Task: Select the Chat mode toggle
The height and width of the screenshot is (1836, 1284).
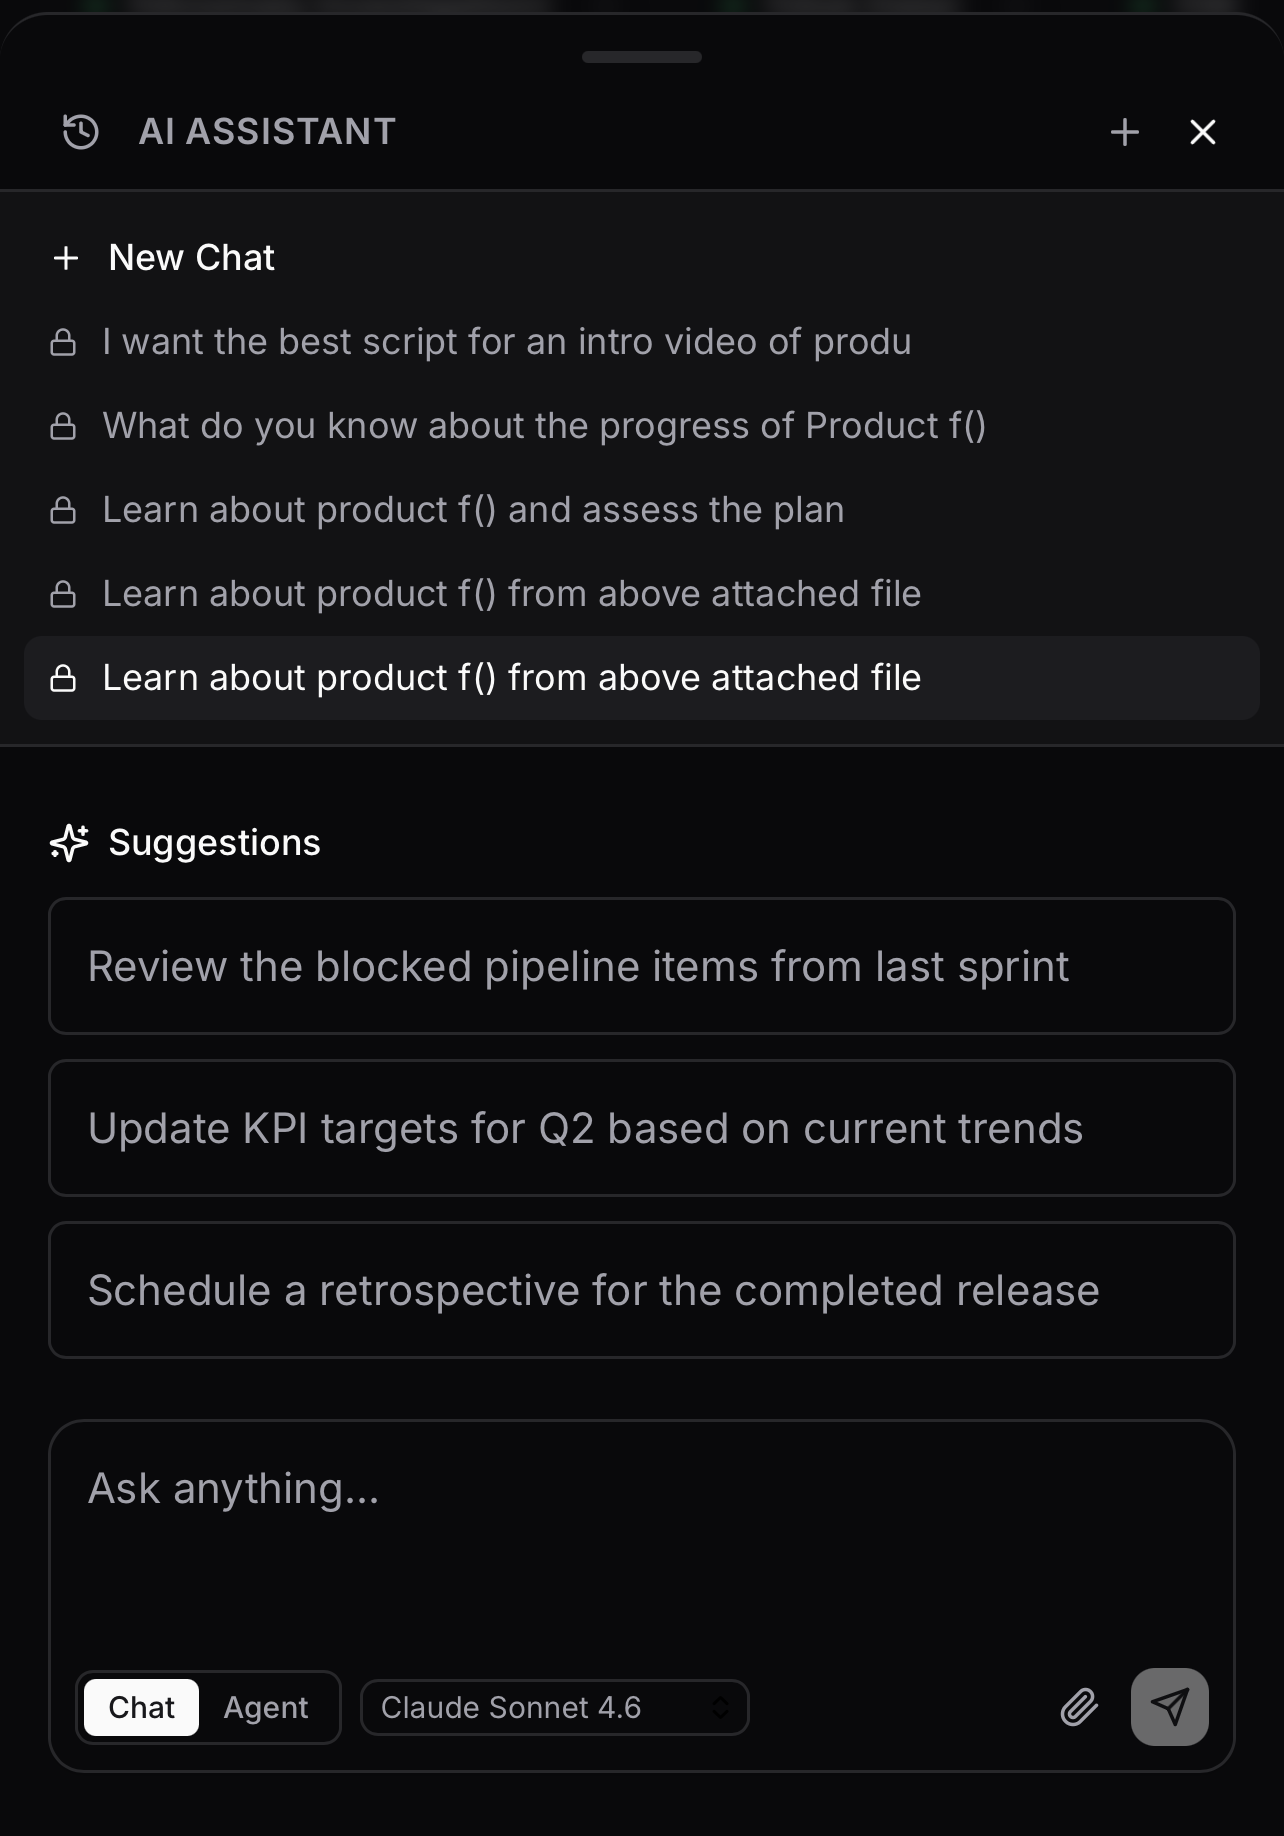Action: point(140,1707)
